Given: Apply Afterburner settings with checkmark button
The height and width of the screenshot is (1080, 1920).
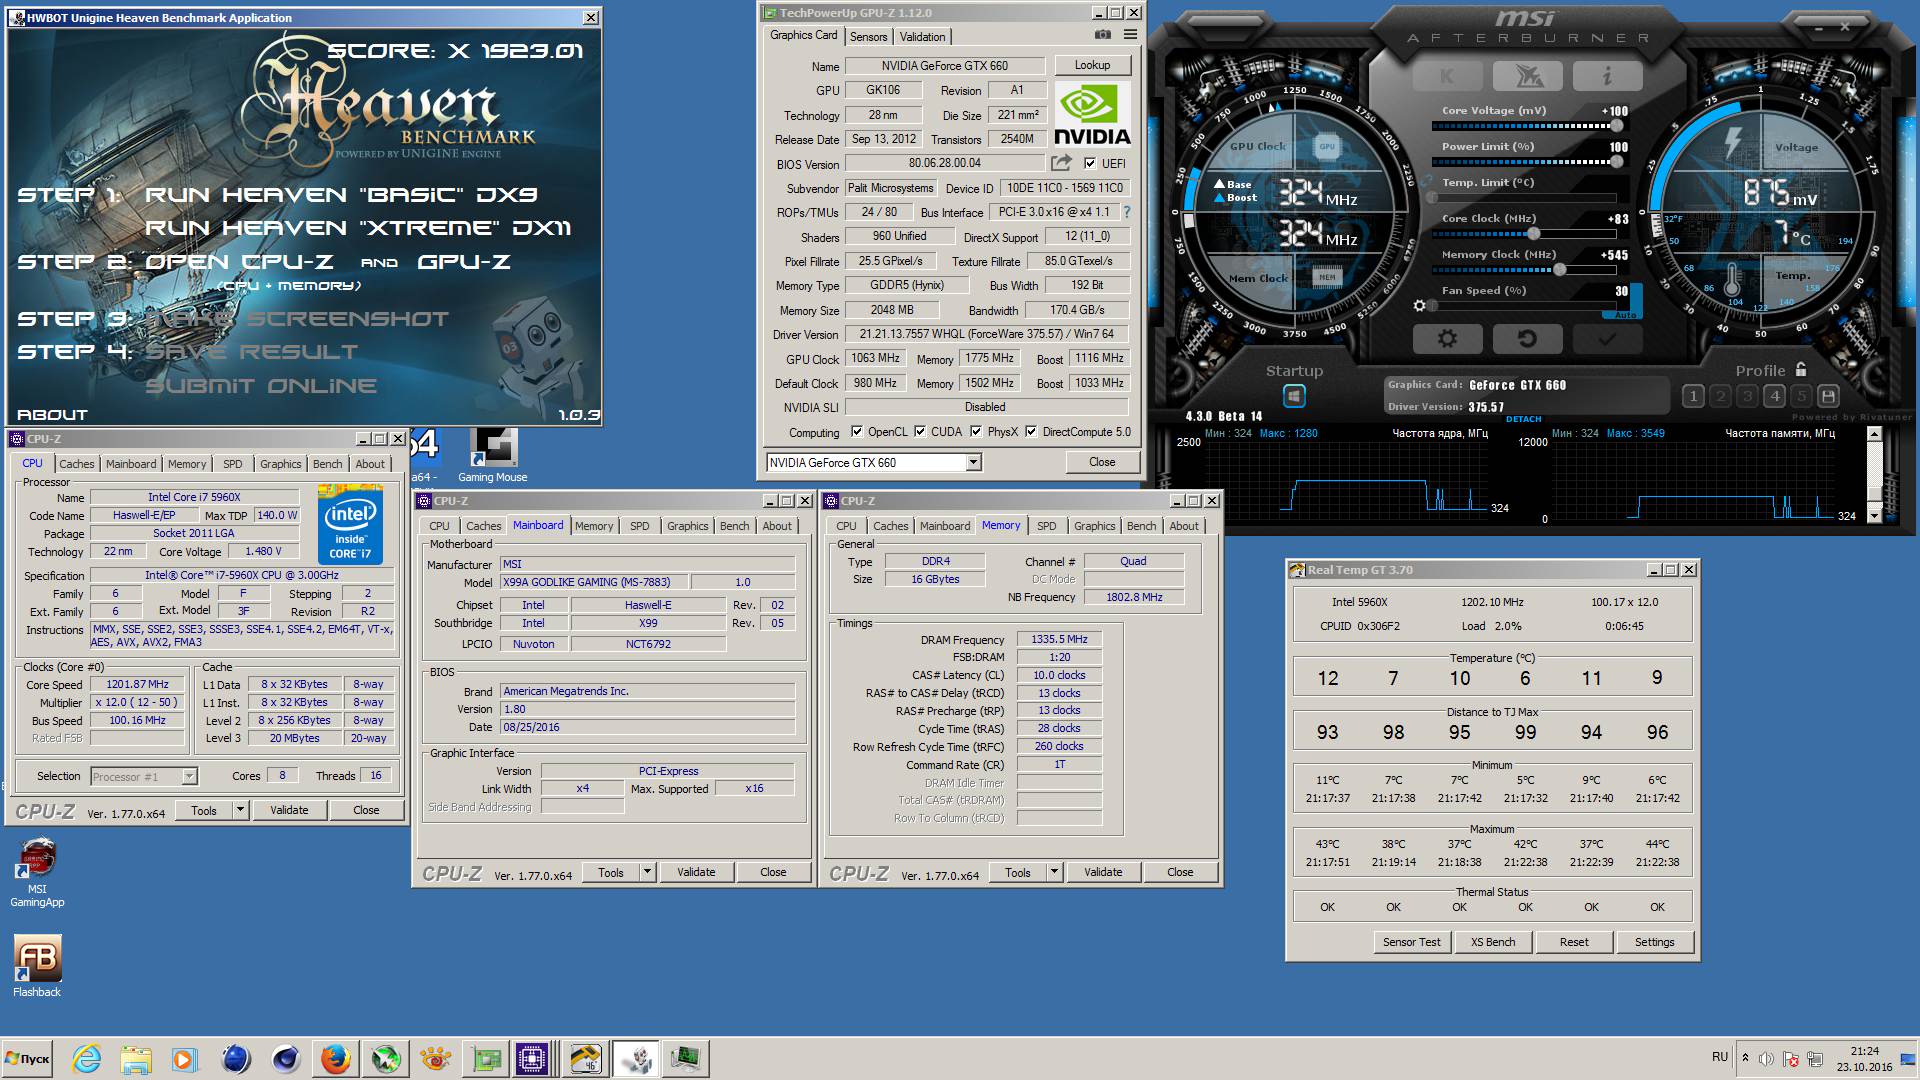Looking at the screenshot, I should pyautogui.click(x=1607, y=339).
